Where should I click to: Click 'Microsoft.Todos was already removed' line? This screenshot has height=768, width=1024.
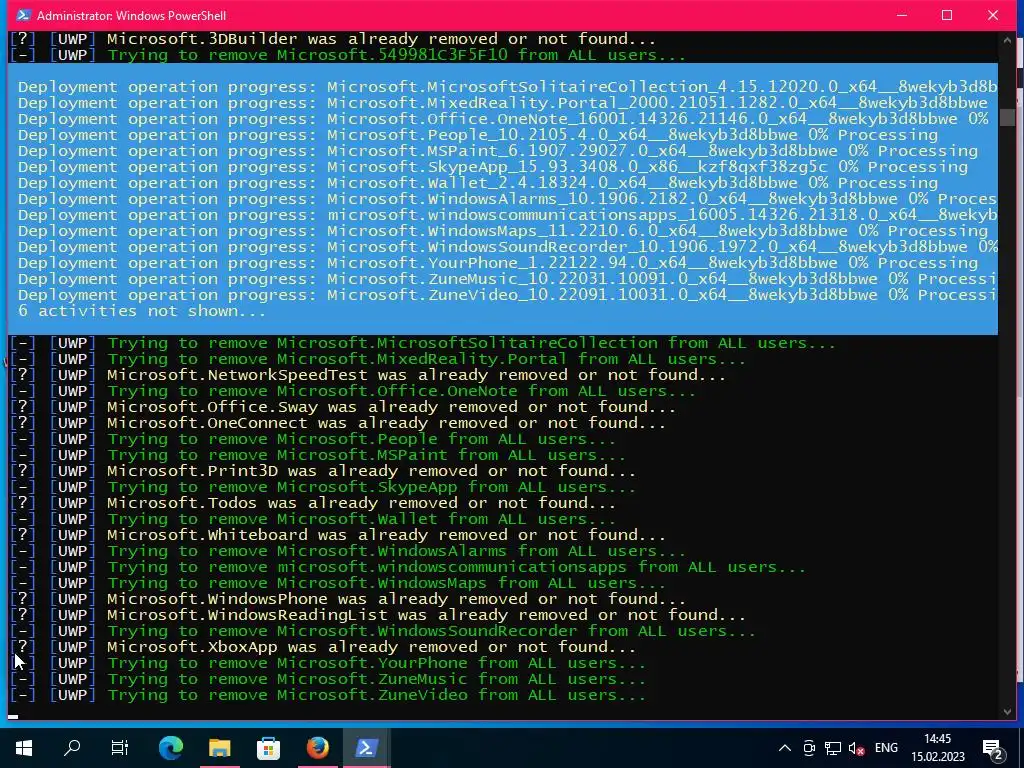tap(312, 503)
